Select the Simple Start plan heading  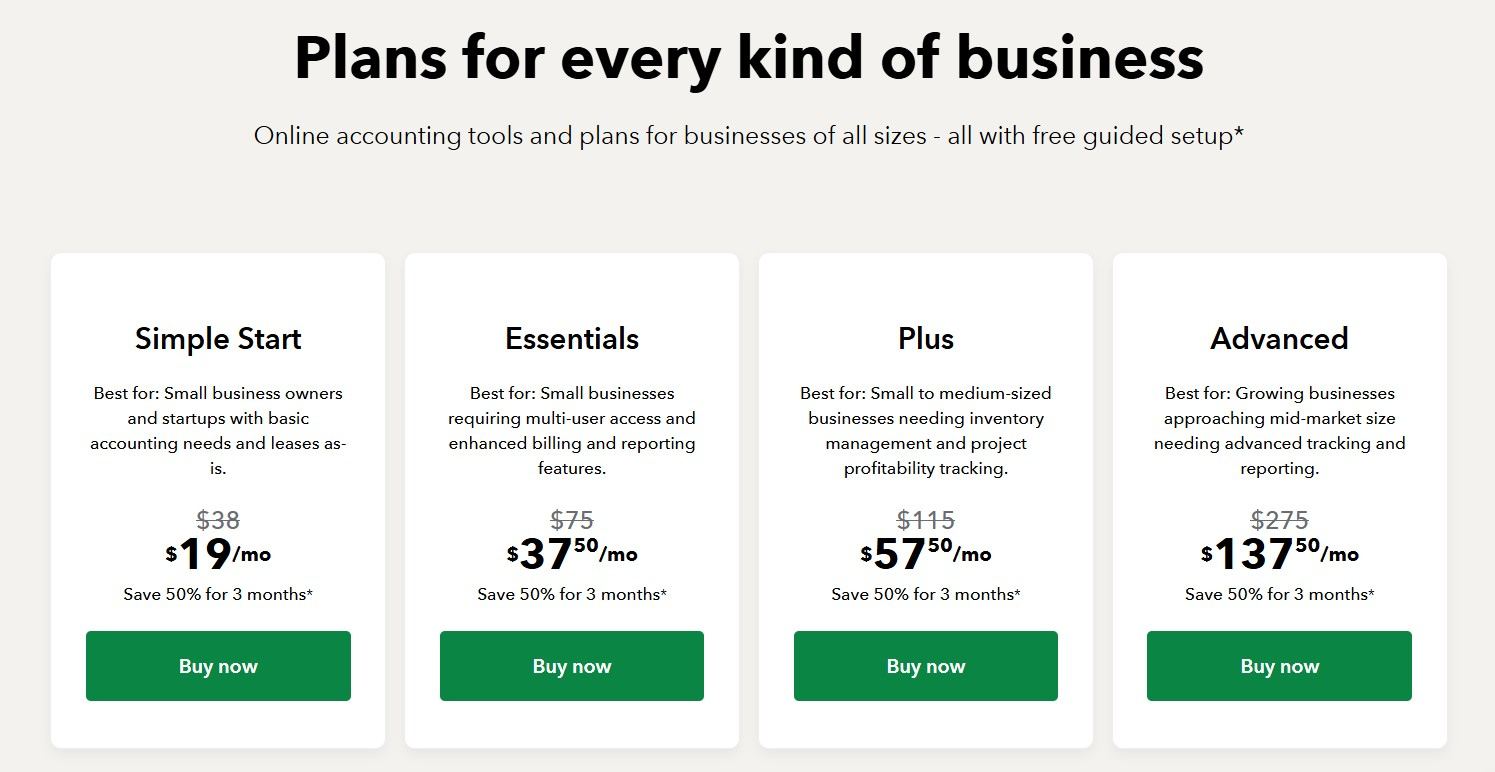pyautogui.click(x=218, y=338)
